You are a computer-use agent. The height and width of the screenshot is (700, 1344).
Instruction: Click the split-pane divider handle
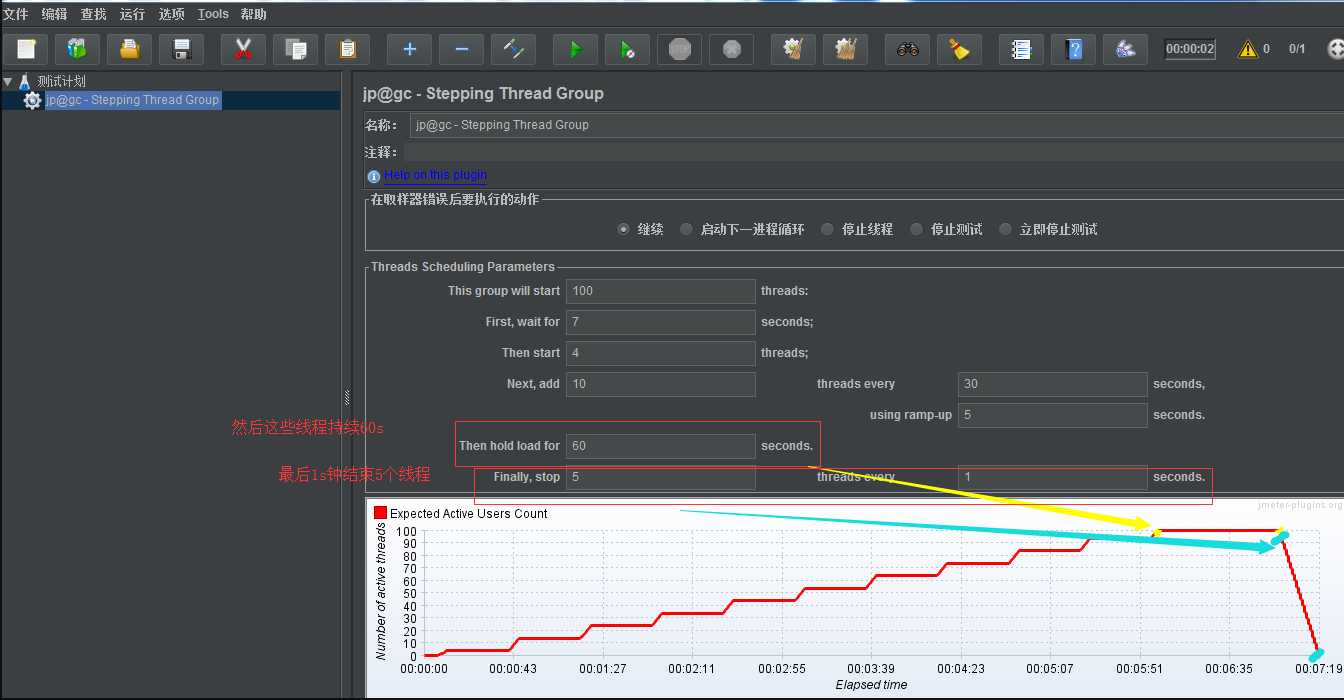(x=347, y=397)
